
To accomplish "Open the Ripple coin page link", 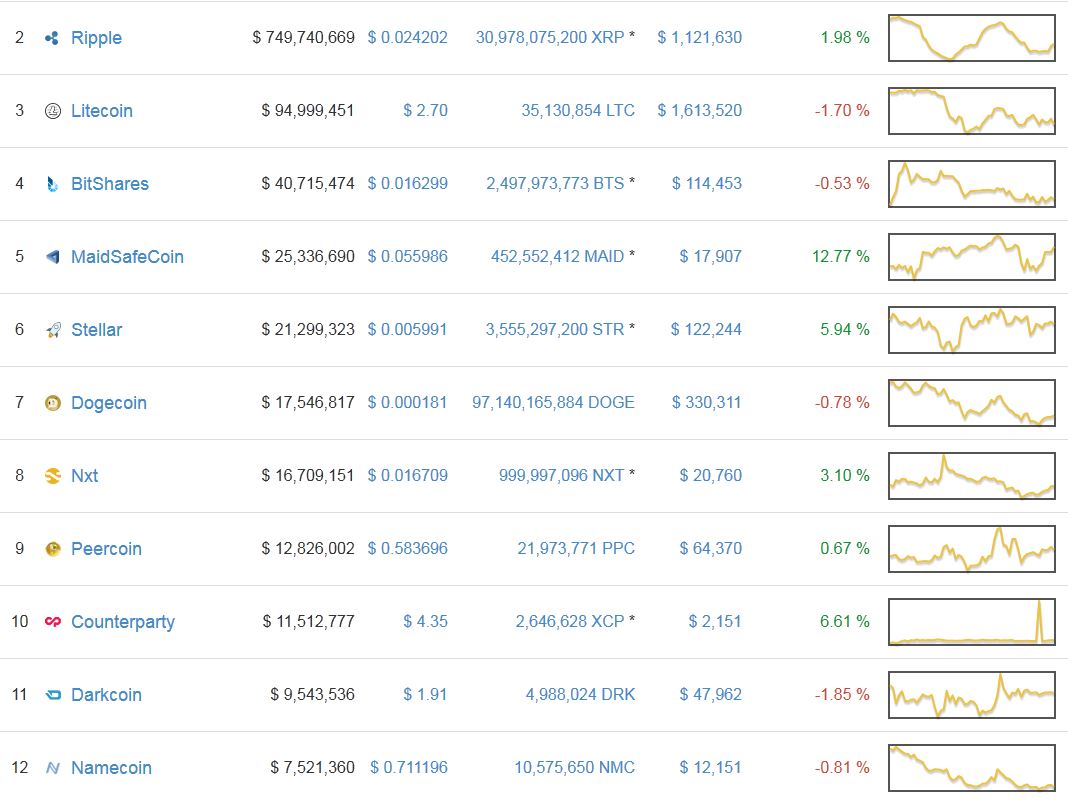I will pyautogui.click(x=96, y=38).
